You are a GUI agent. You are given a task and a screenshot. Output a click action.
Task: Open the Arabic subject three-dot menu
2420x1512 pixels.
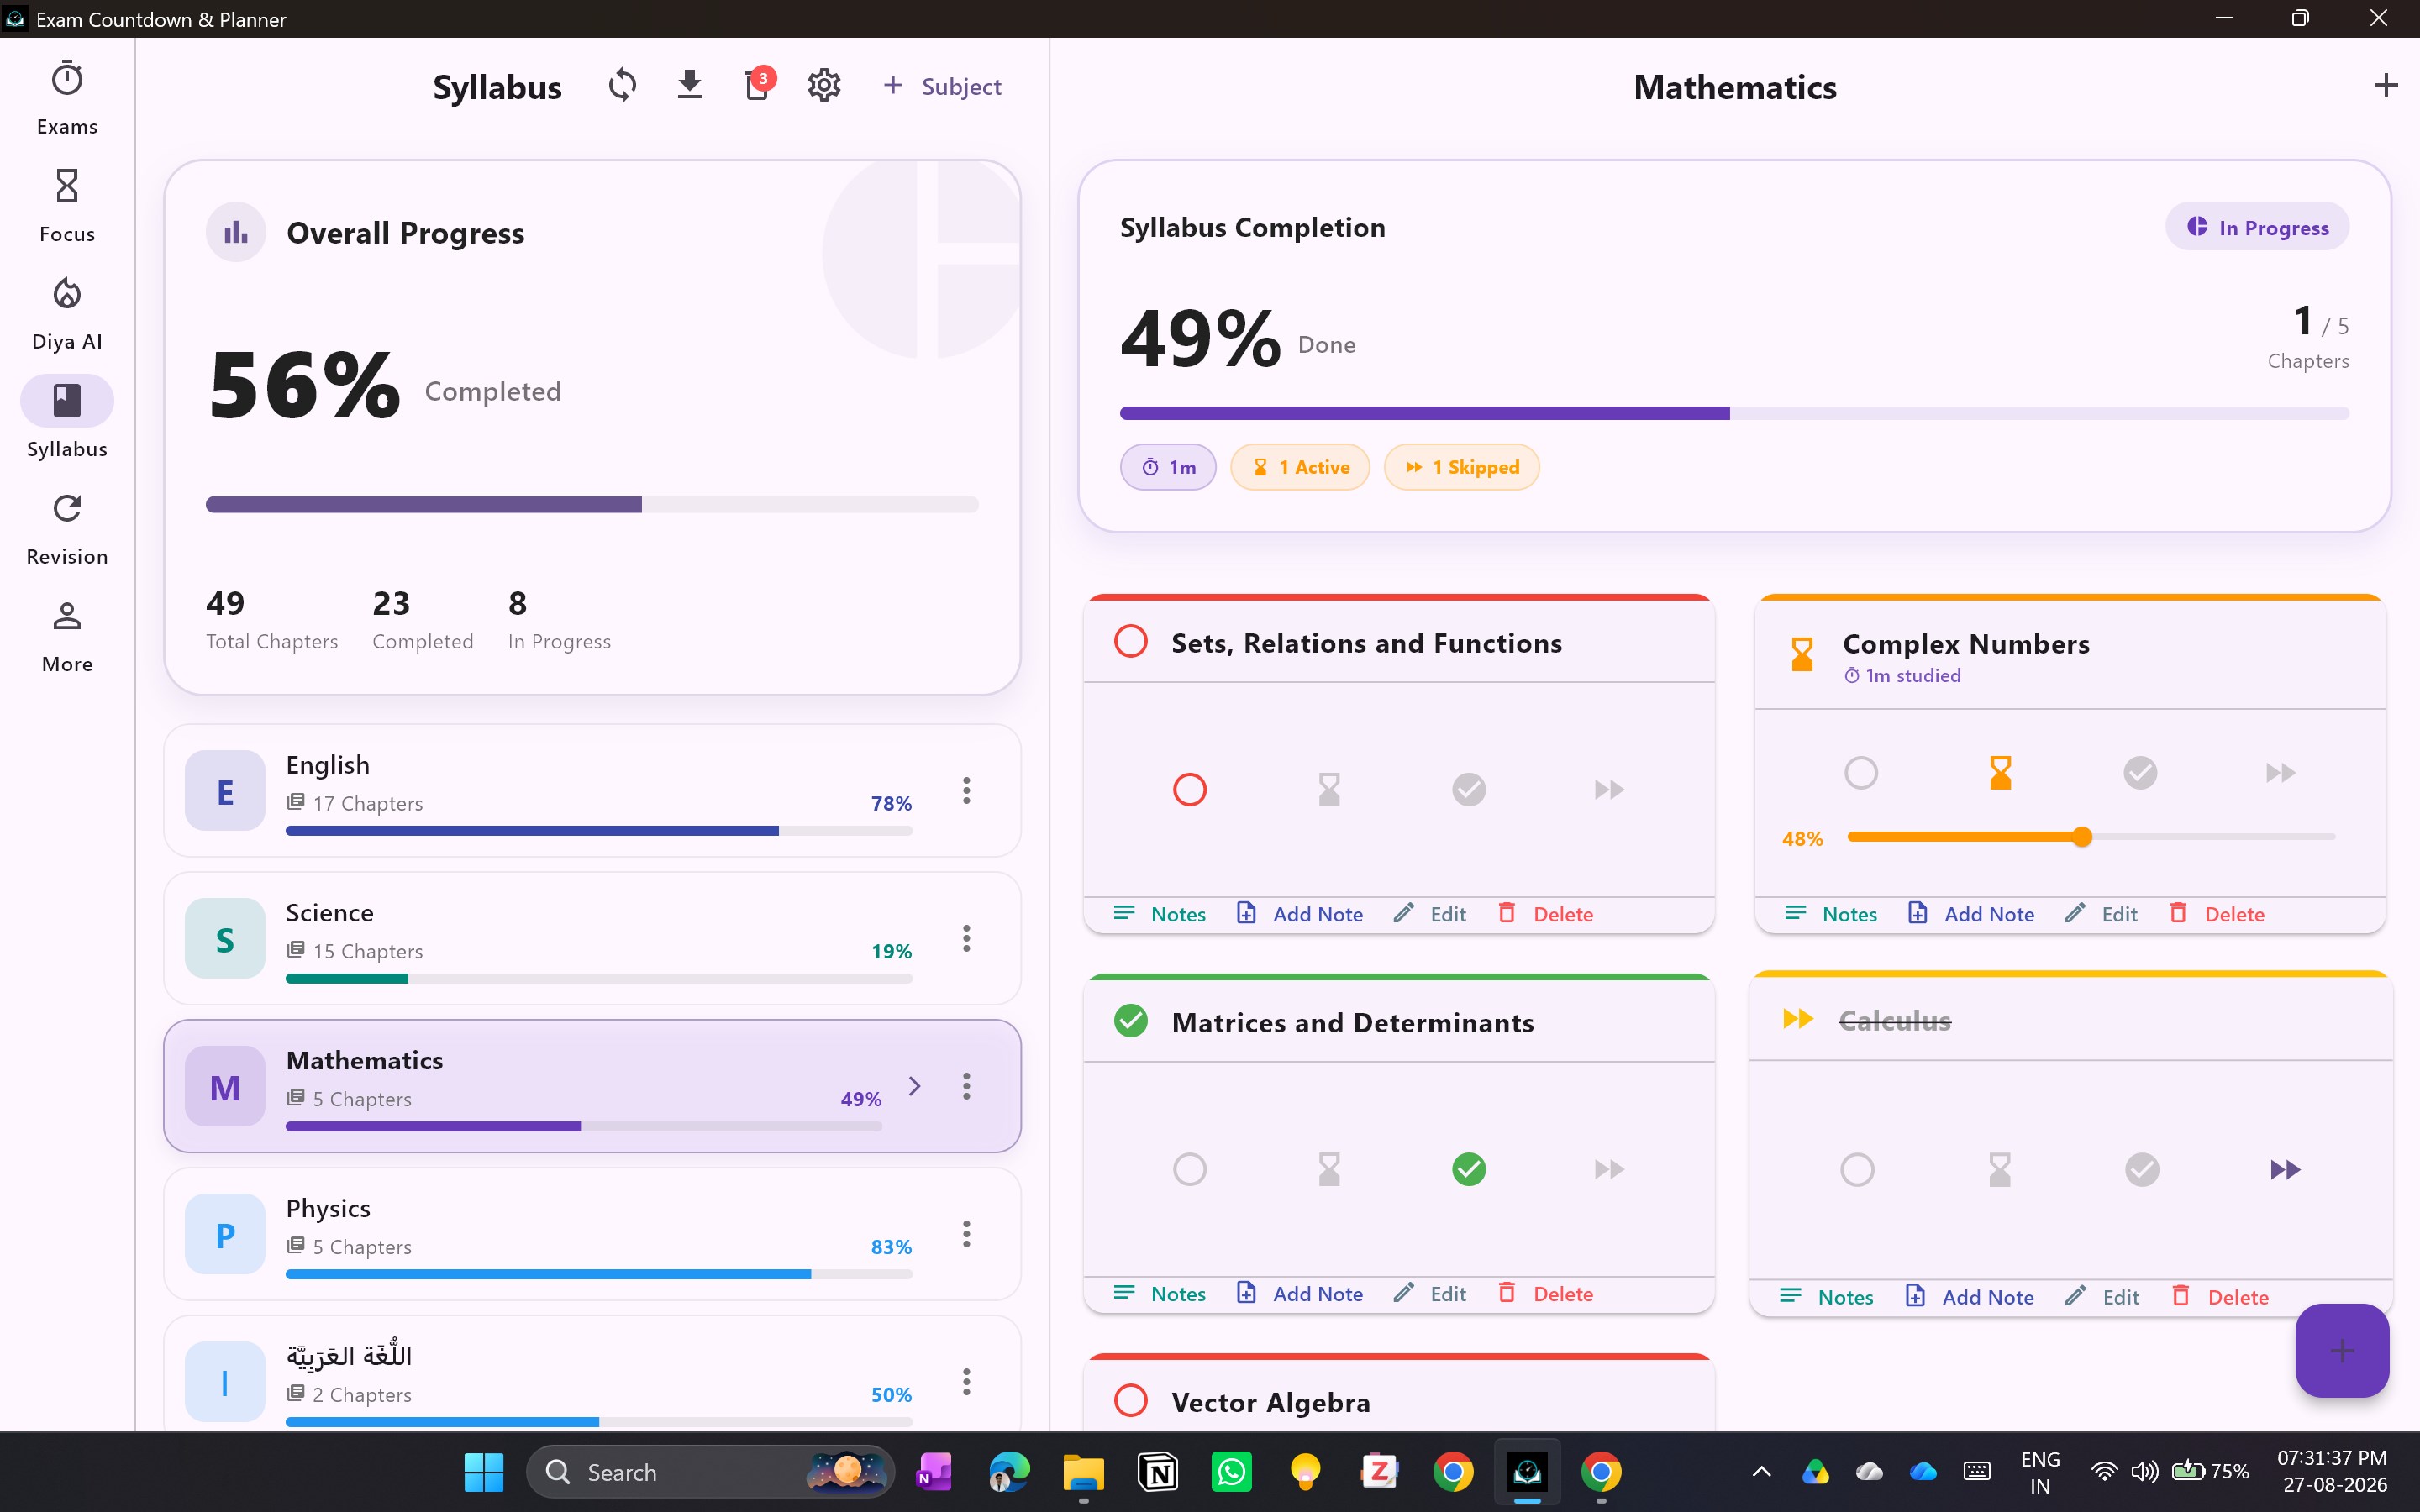coord(966,1382)
